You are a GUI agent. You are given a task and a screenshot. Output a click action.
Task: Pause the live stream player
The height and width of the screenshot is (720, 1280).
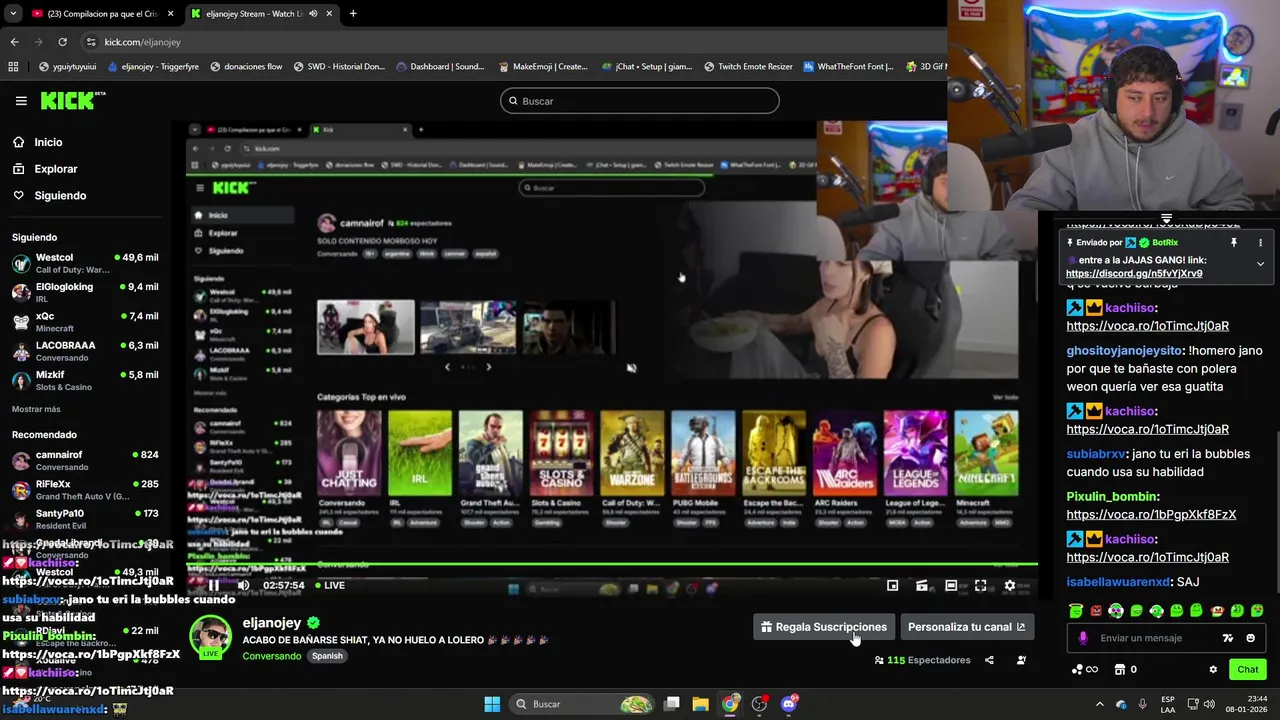tap(213, 585)
